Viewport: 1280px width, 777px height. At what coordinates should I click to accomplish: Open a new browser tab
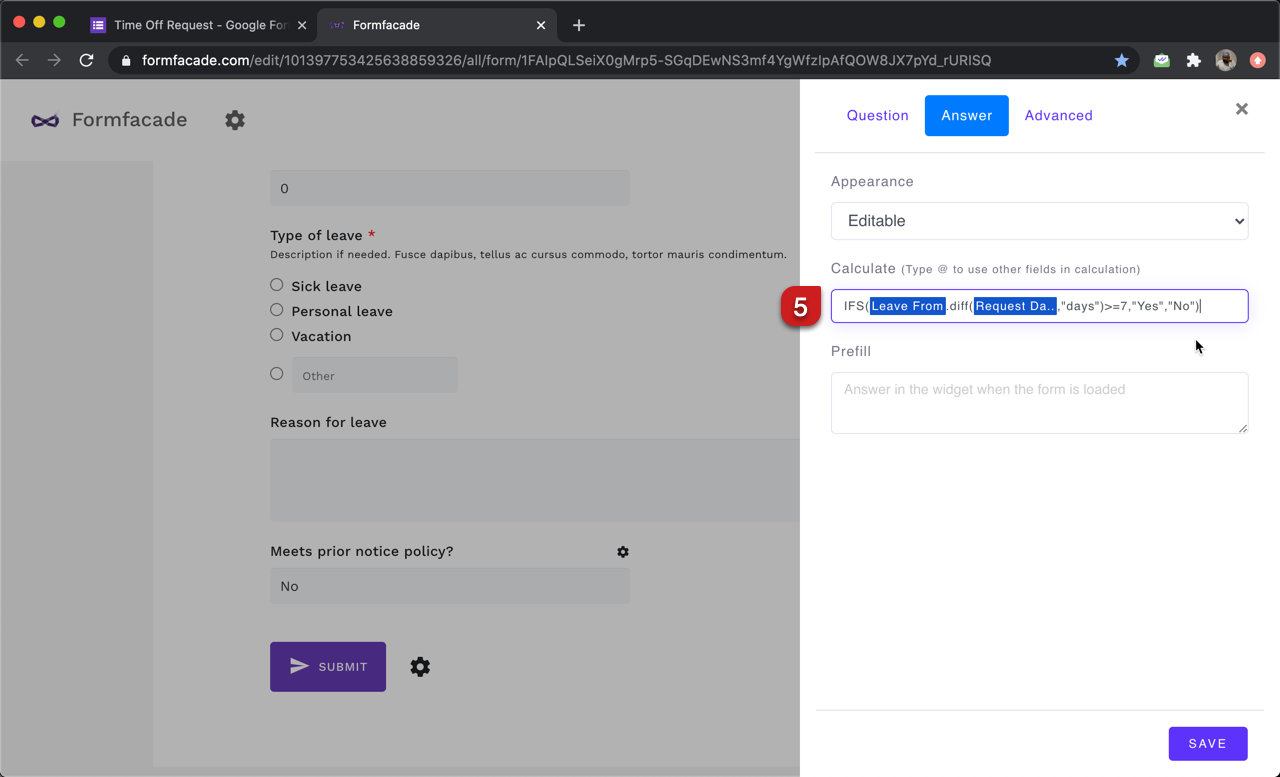pos(579,25)
